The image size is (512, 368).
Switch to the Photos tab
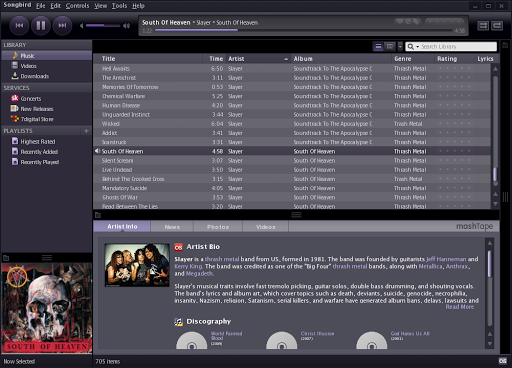pos(218,227)
